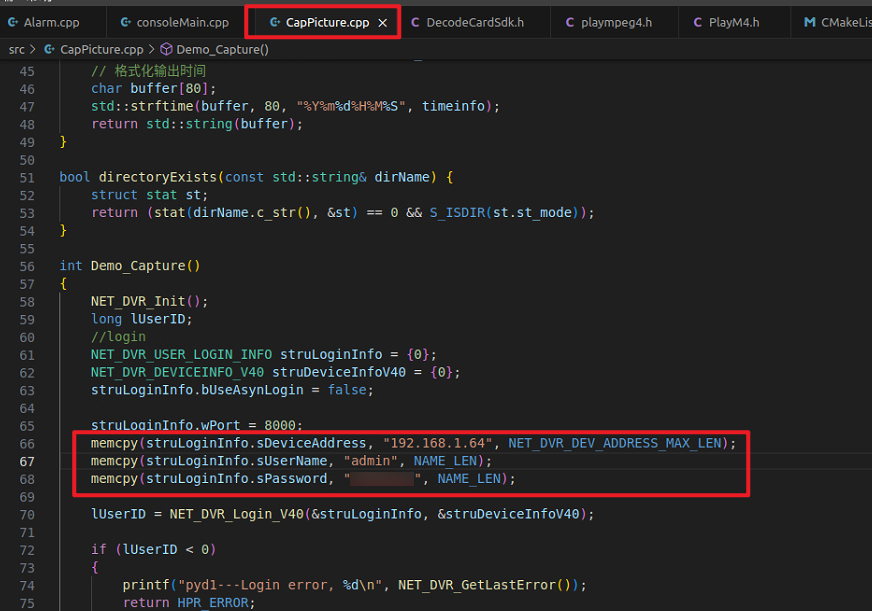Click the std::strftime call
Viewport: 872px width, 611px height.
point(142,106)
